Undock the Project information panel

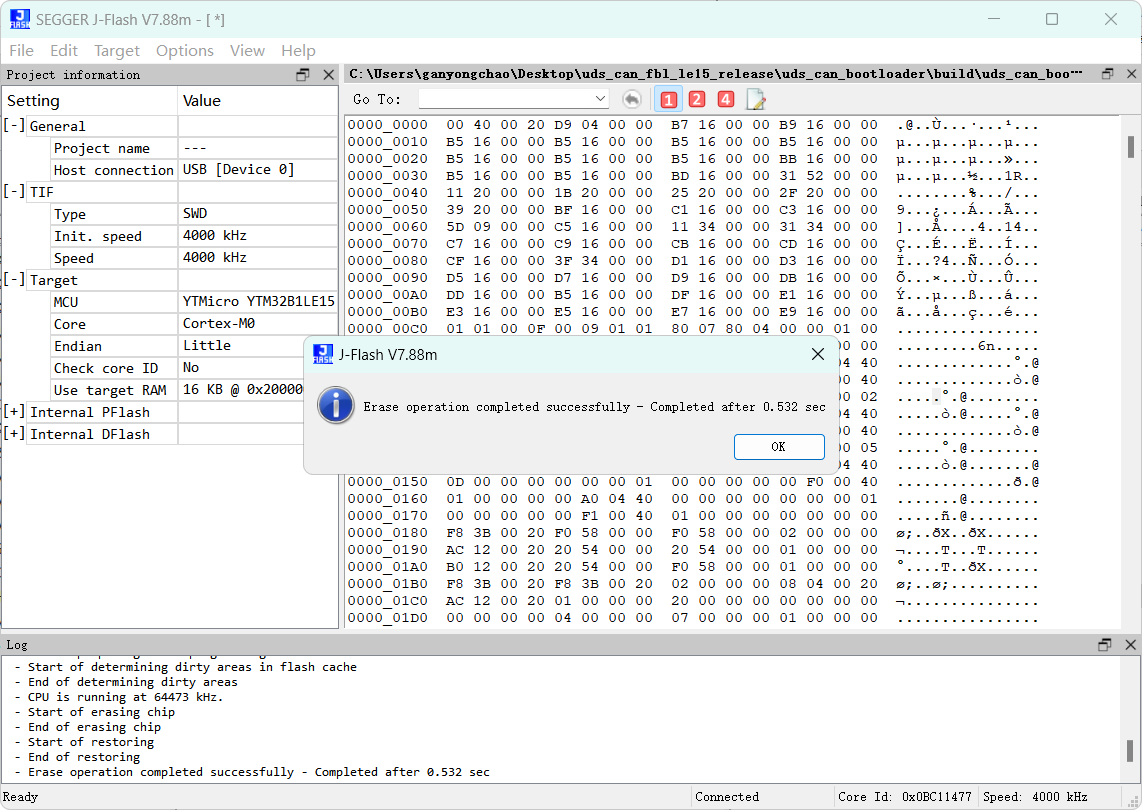click(x=303, y=74)
